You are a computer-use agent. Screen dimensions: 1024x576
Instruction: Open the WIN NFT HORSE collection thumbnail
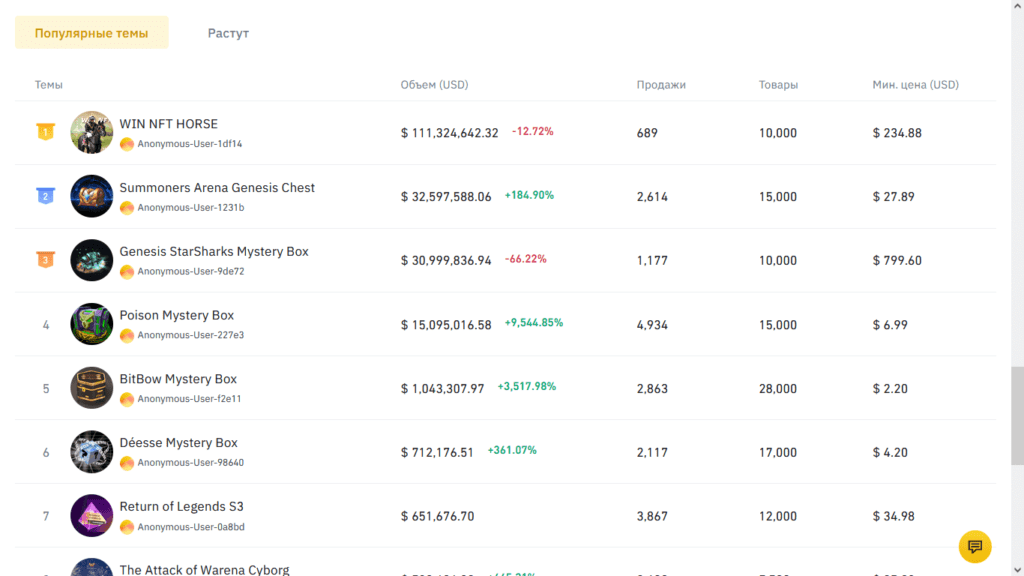(x=92, y=132)
